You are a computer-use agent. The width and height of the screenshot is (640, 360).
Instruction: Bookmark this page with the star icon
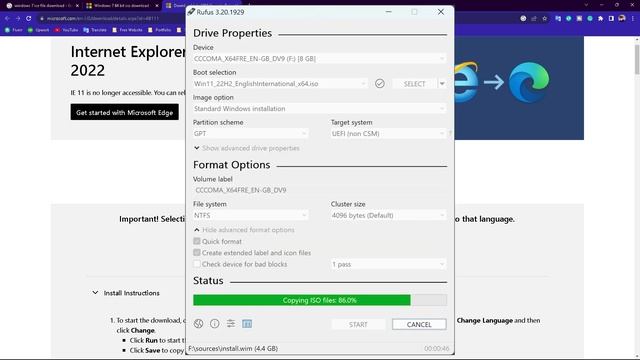[544, 18]
